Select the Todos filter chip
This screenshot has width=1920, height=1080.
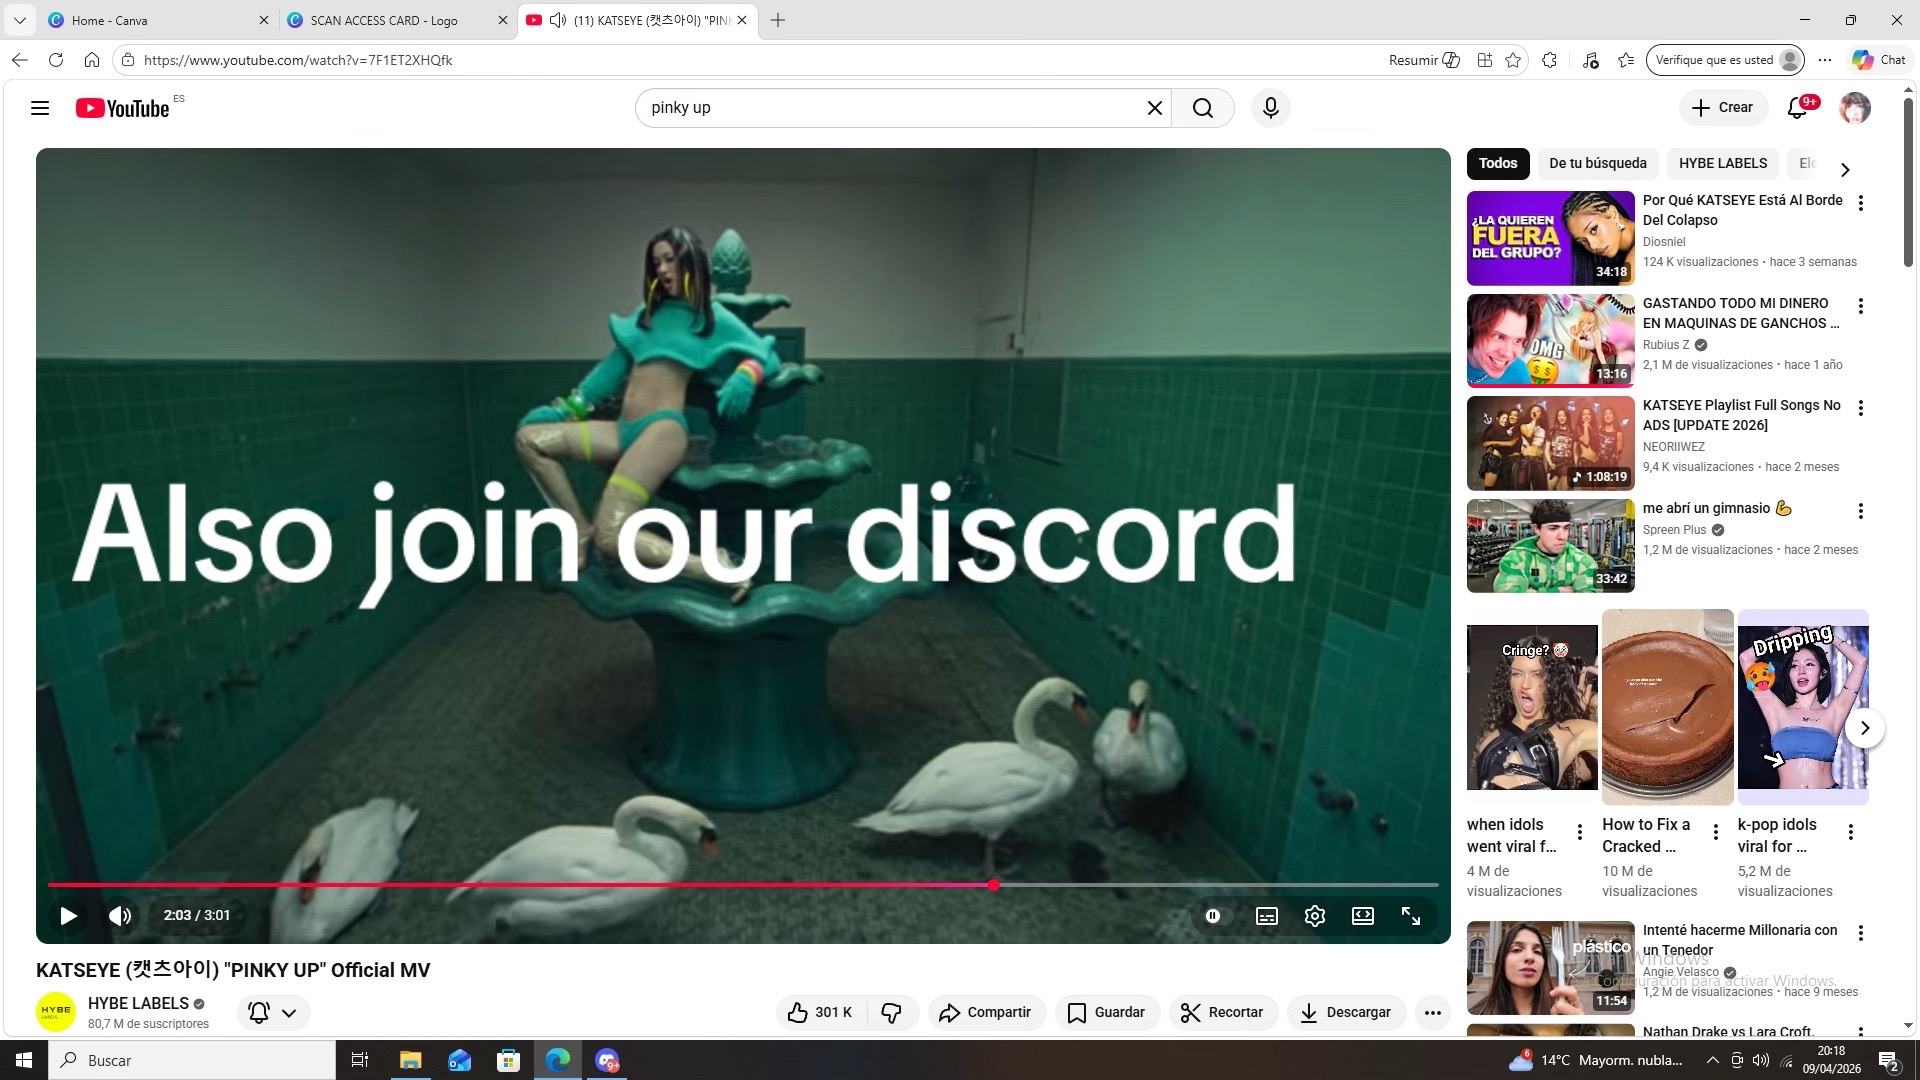pyautogui.click(x=1498, y=163)
